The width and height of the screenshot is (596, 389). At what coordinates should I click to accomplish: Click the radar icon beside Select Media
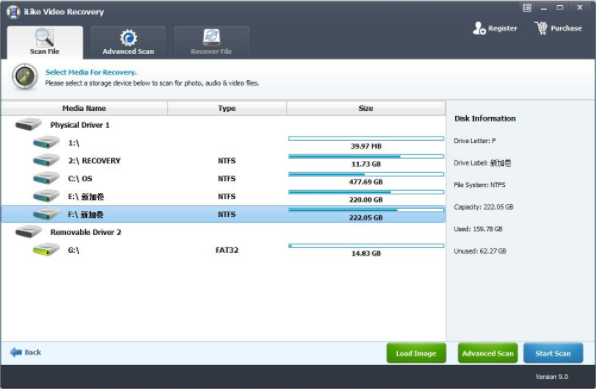pos(25,77)
